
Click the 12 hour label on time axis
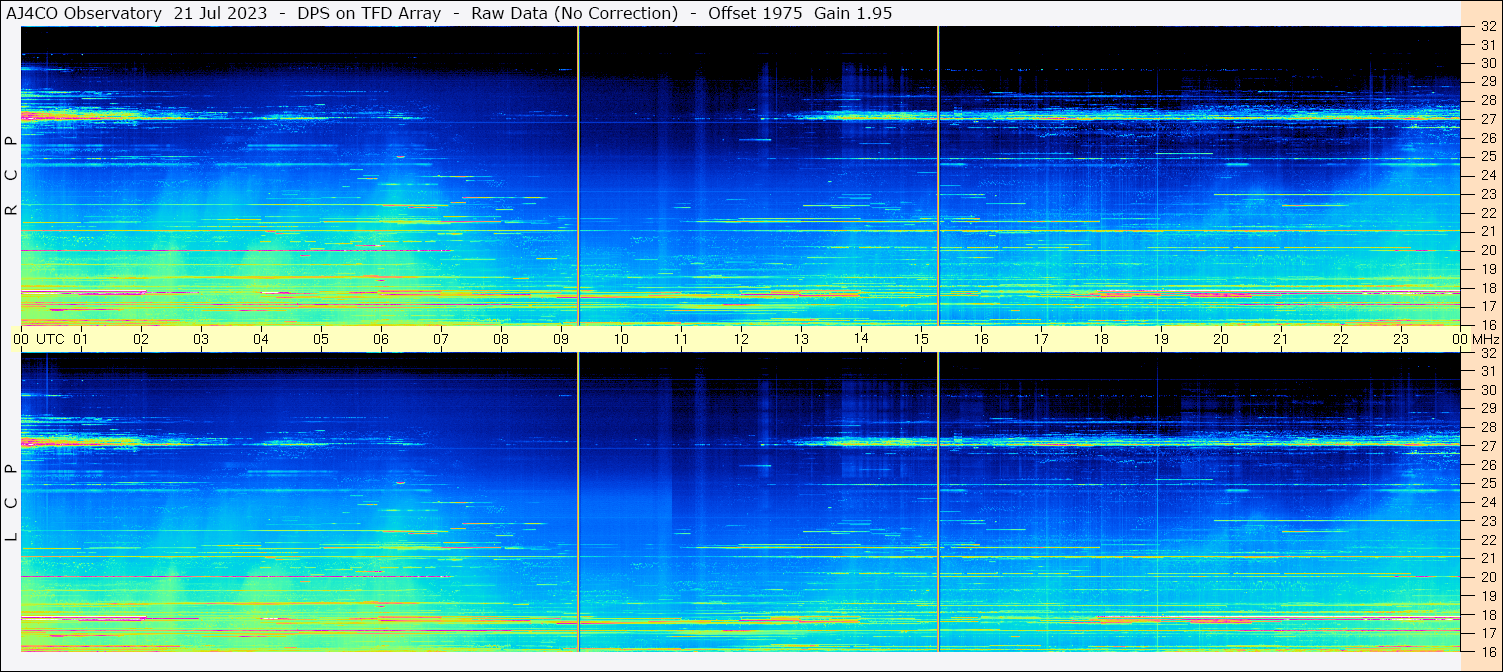[x=741, y=339]
